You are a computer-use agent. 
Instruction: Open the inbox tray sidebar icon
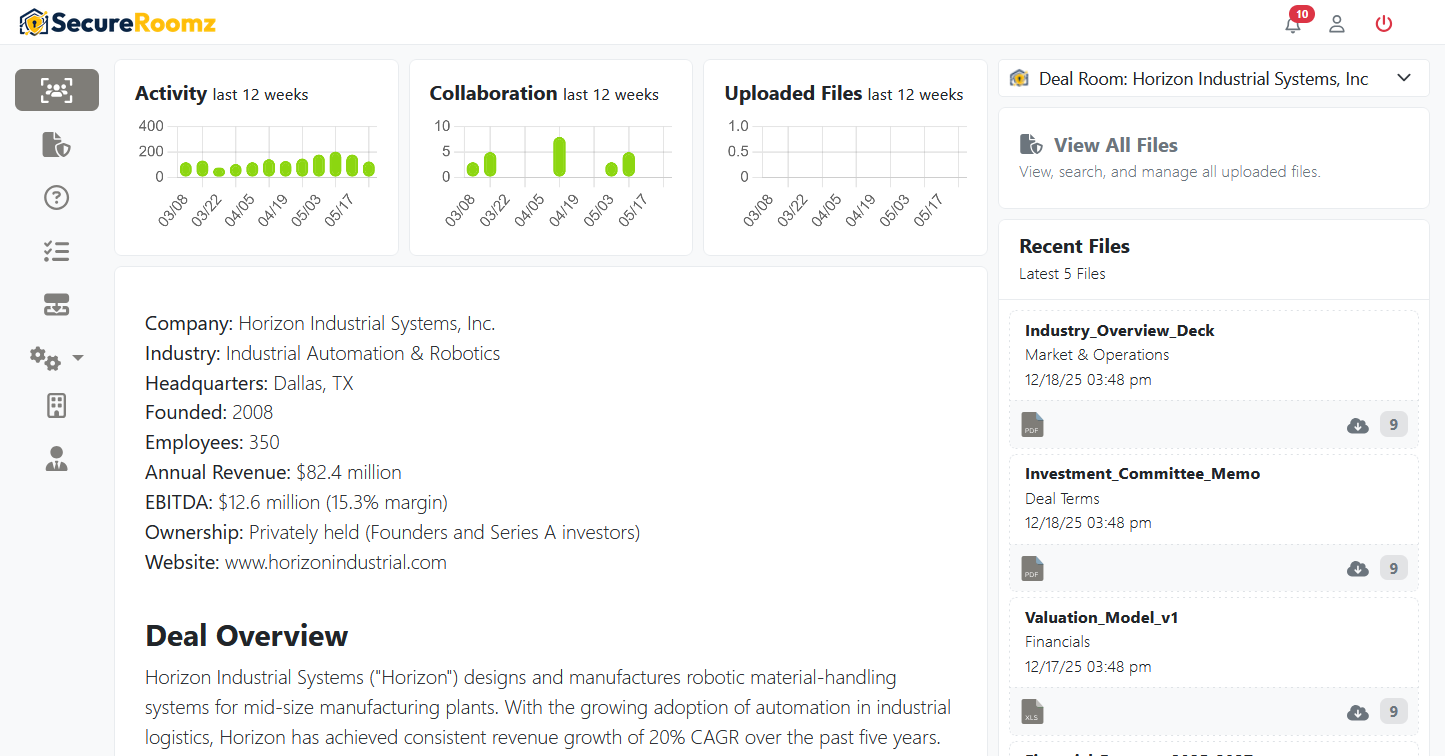tap(56, 305)
